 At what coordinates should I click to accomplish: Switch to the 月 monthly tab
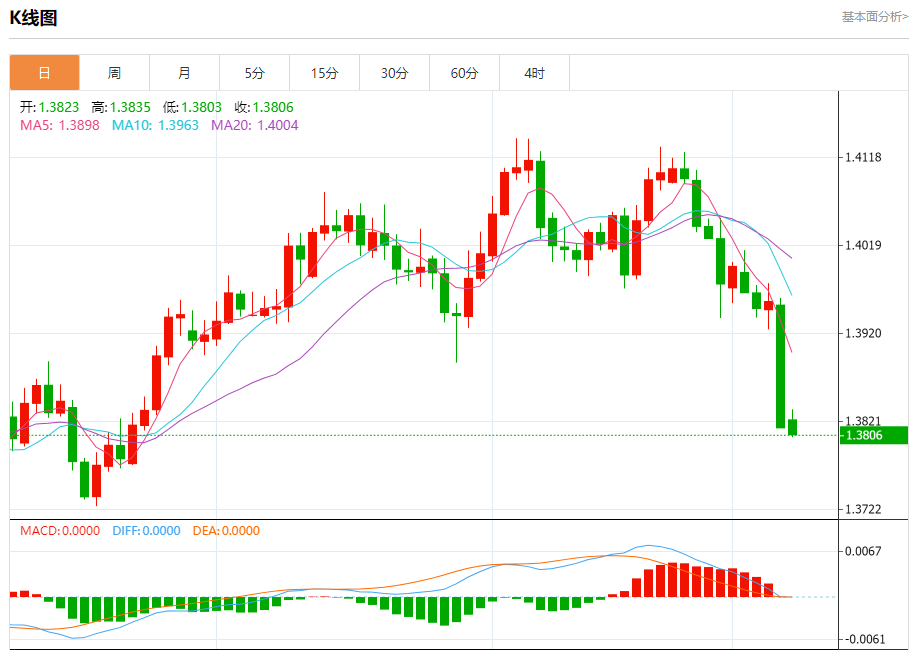pyautogui.click(x=184, y=73)
